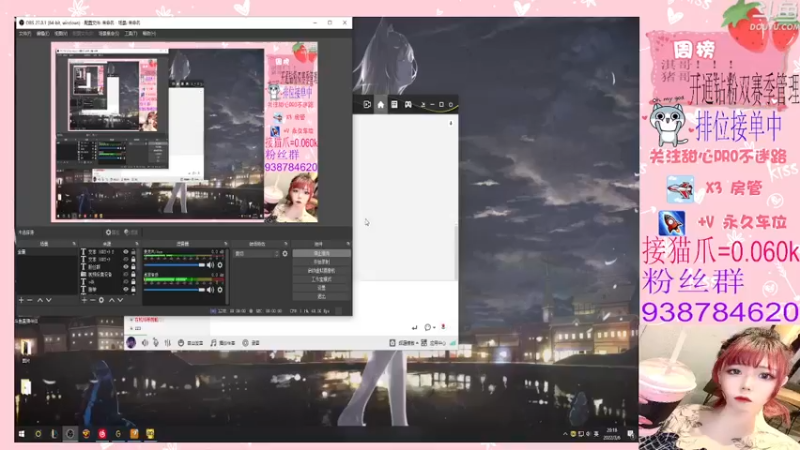Image resolution: width=800 pixels, height=450 pixels.
Task: Open 设置 in OBS controls dock
Action: (321, 288)
